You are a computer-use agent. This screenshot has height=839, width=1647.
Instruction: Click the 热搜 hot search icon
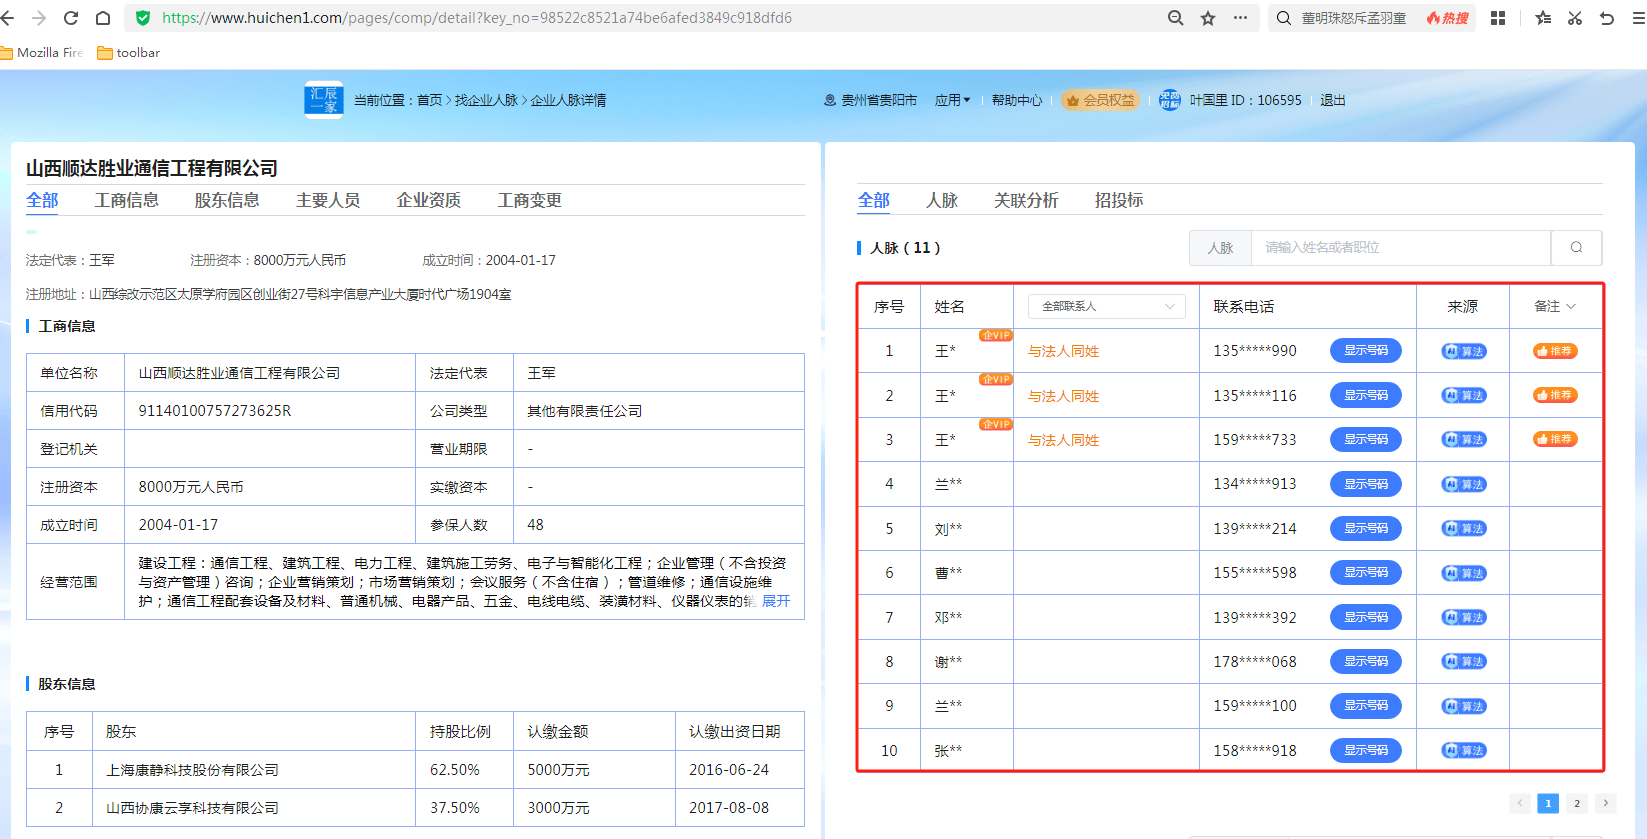click(1447, 18)
